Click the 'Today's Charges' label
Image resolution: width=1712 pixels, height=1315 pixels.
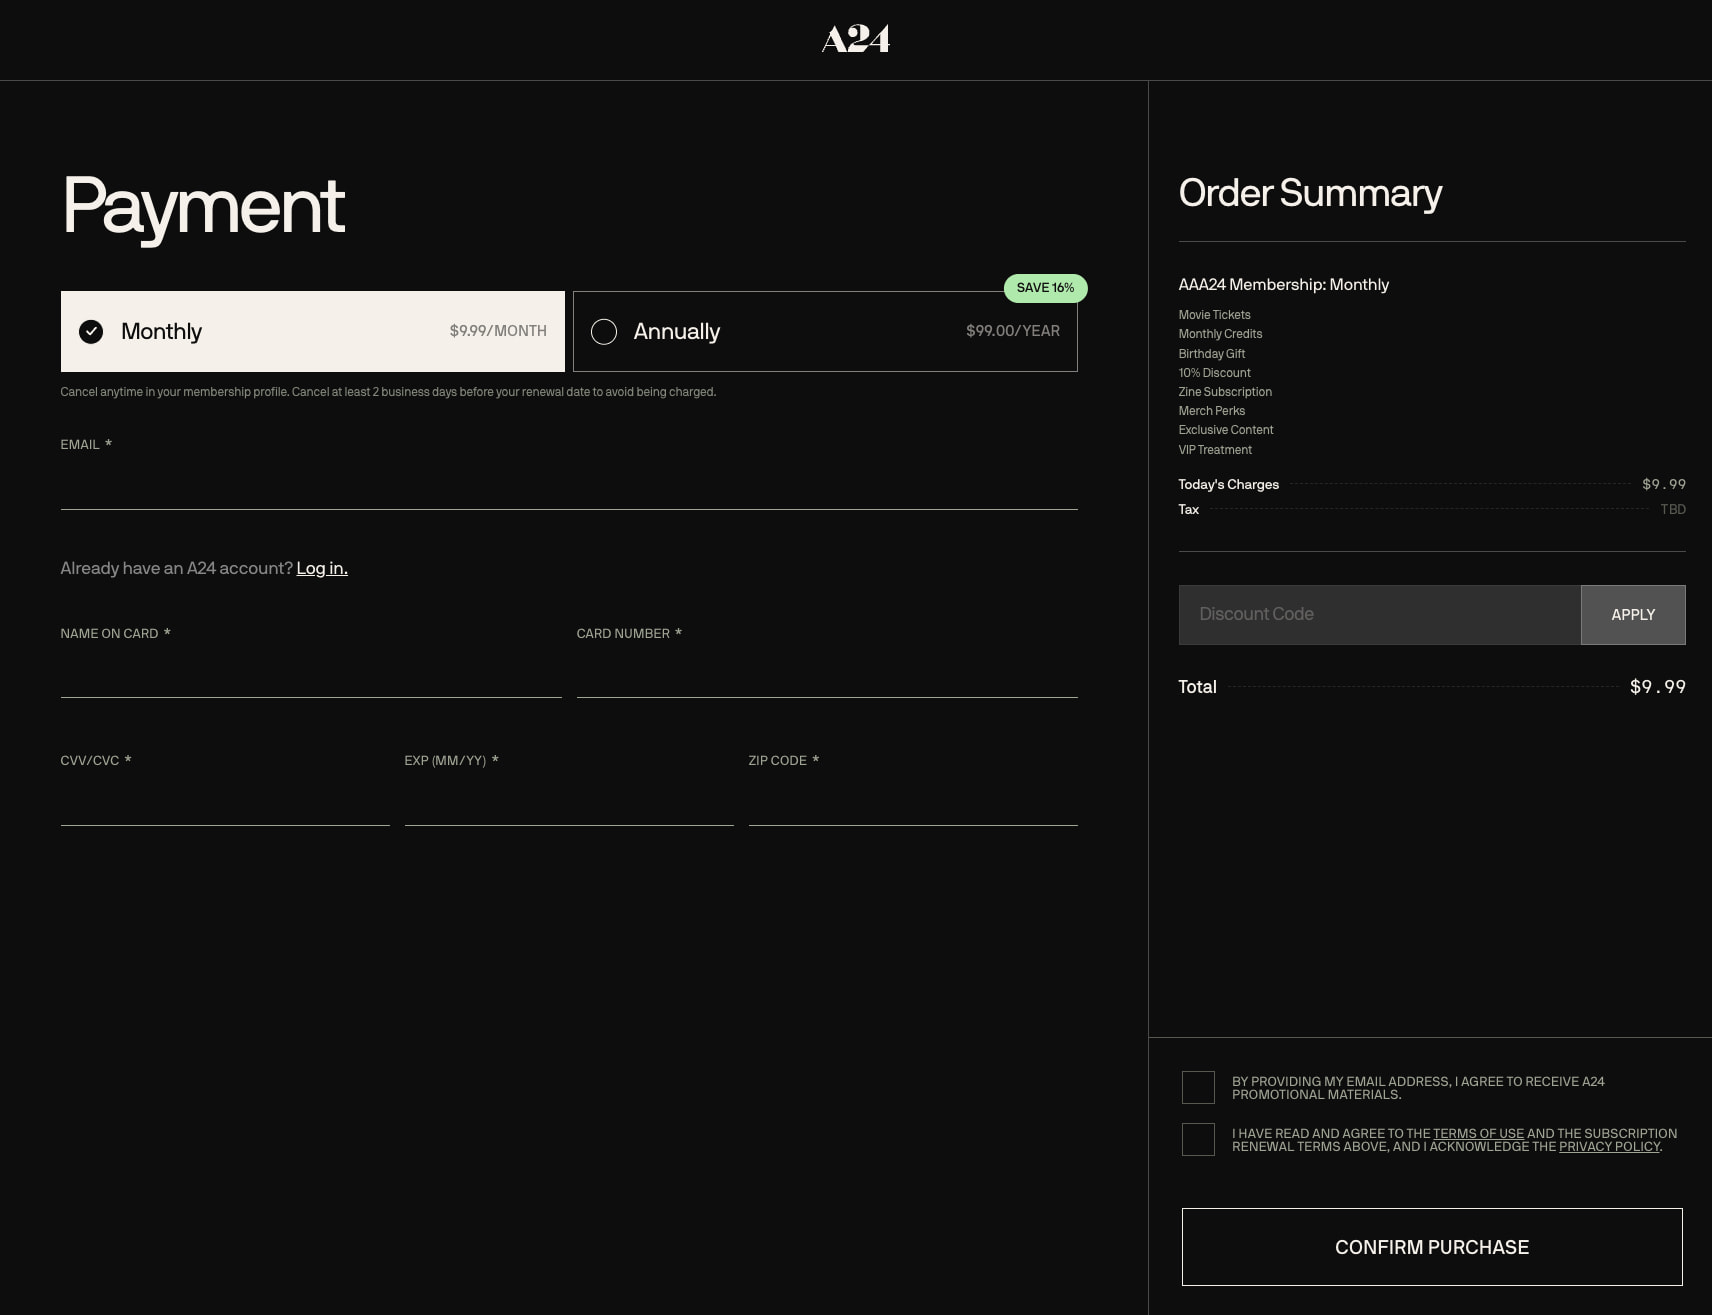(x=1228, y=484)
